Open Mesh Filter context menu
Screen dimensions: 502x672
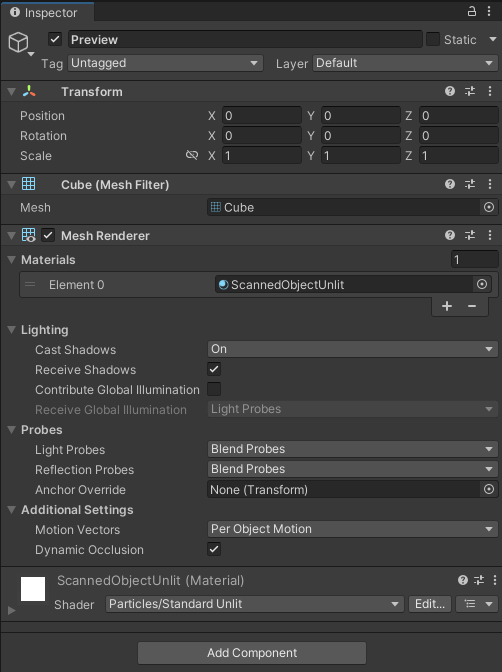[x=490, y=184]
